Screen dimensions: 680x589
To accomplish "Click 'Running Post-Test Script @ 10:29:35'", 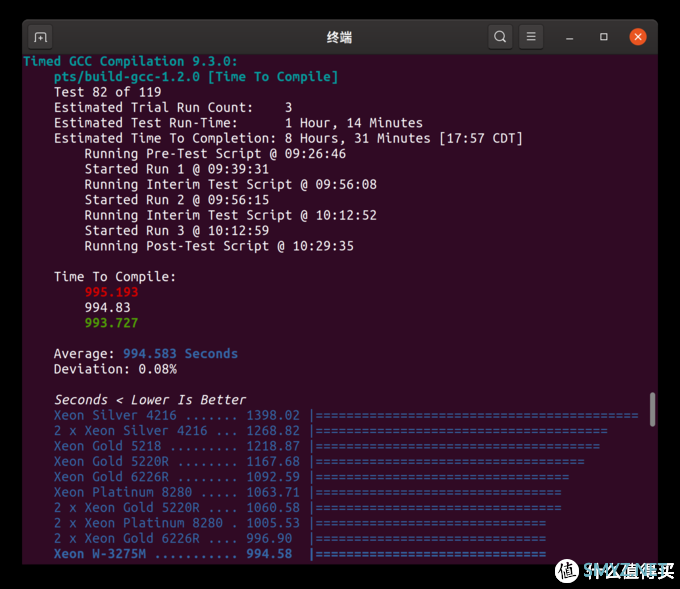I will click(219, 246).
